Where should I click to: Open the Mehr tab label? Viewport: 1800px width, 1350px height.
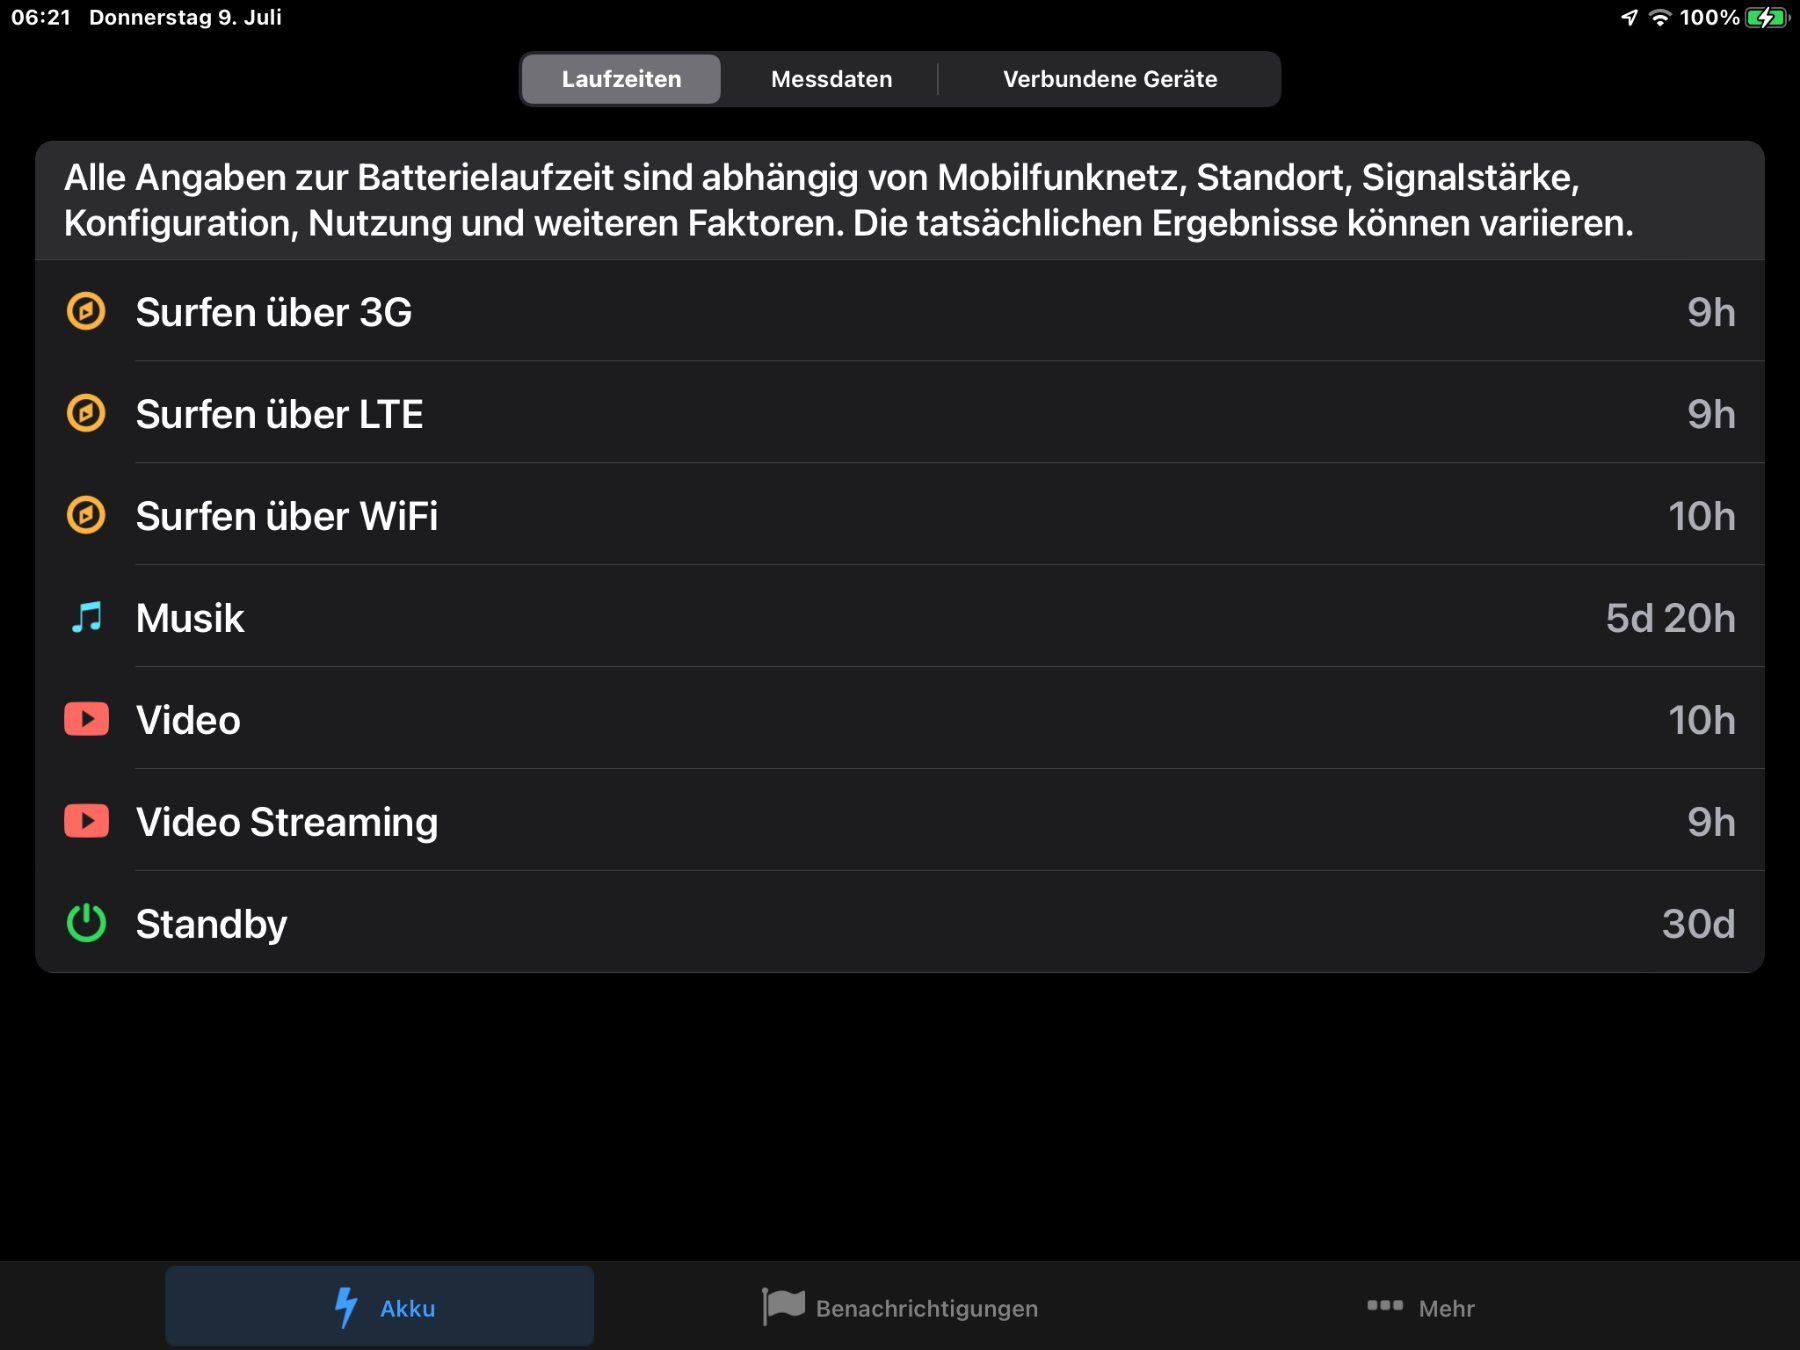click(x=1446, y=1308)
